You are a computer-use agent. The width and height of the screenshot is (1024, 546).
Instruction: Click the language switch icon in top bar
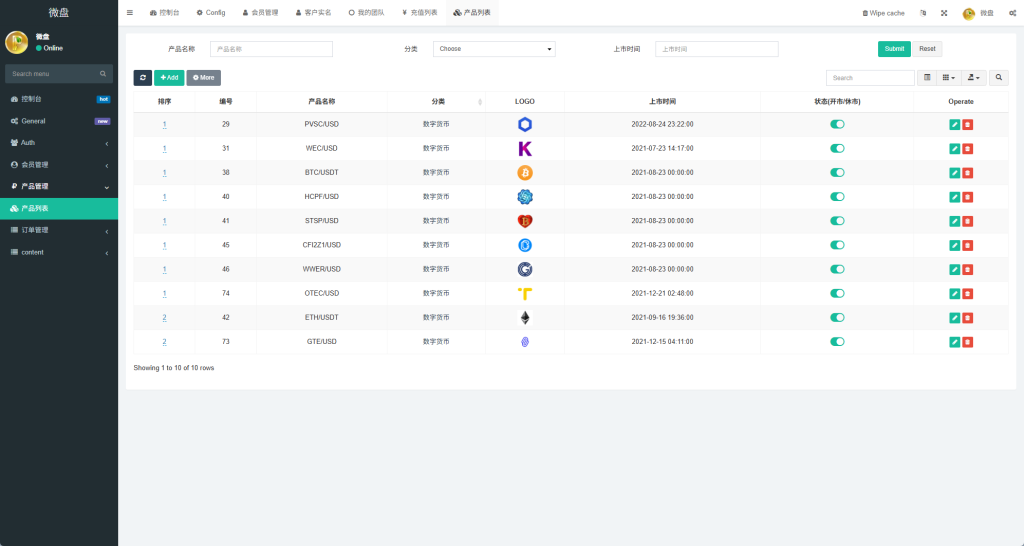922,13
